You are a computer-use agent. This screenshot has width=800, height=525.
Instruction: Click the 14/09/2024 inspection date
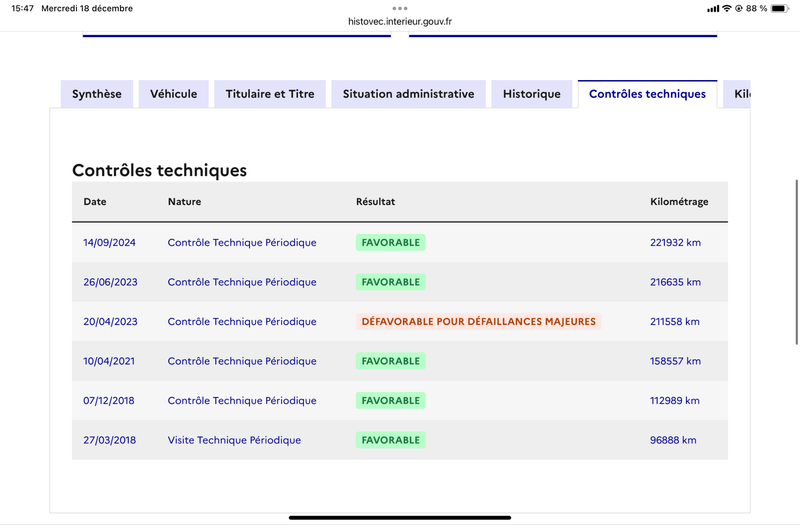(110, 242)
